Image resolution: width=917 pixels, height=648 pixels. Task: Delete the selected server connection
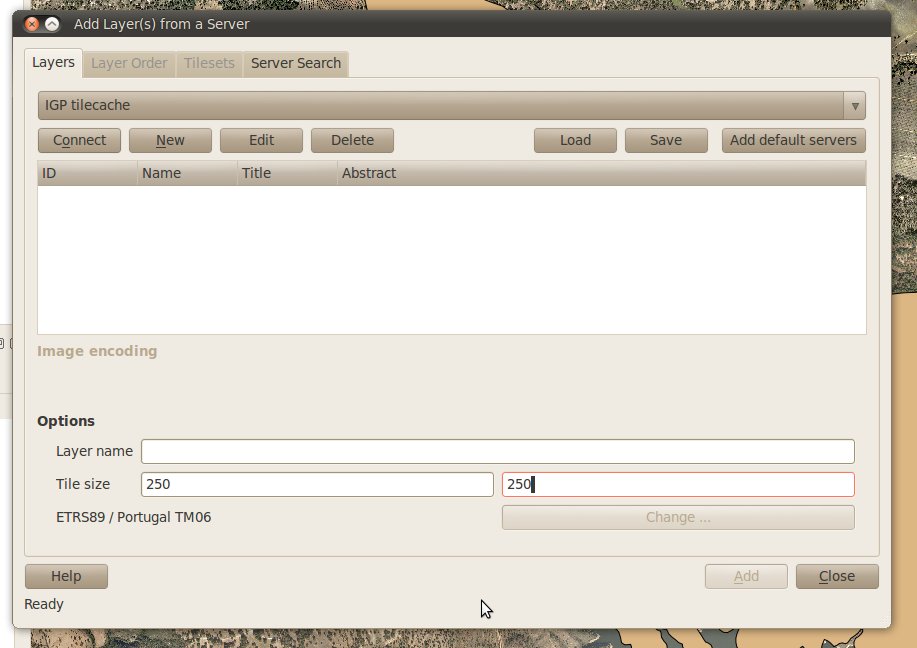352,140
